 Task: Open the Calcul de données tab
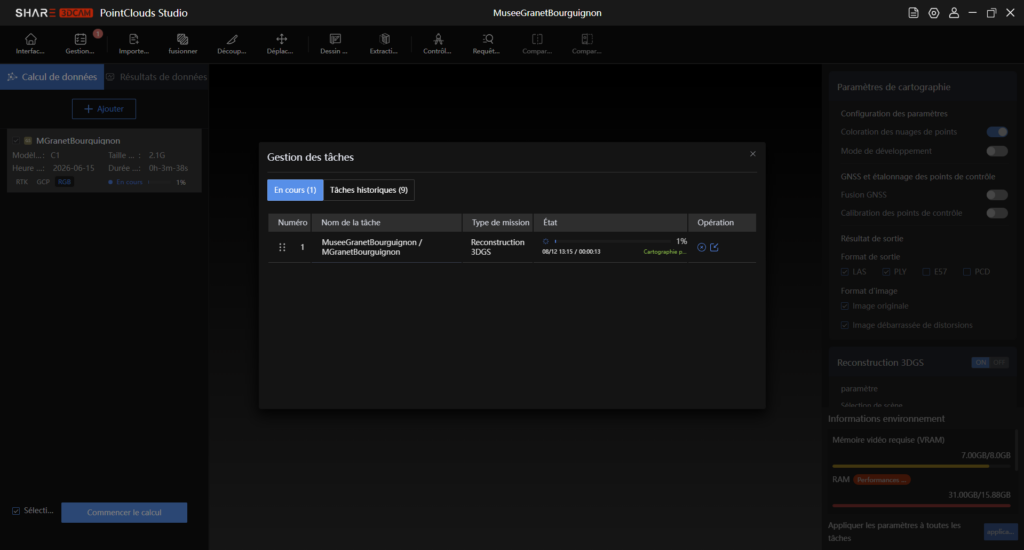pos(52,77)
